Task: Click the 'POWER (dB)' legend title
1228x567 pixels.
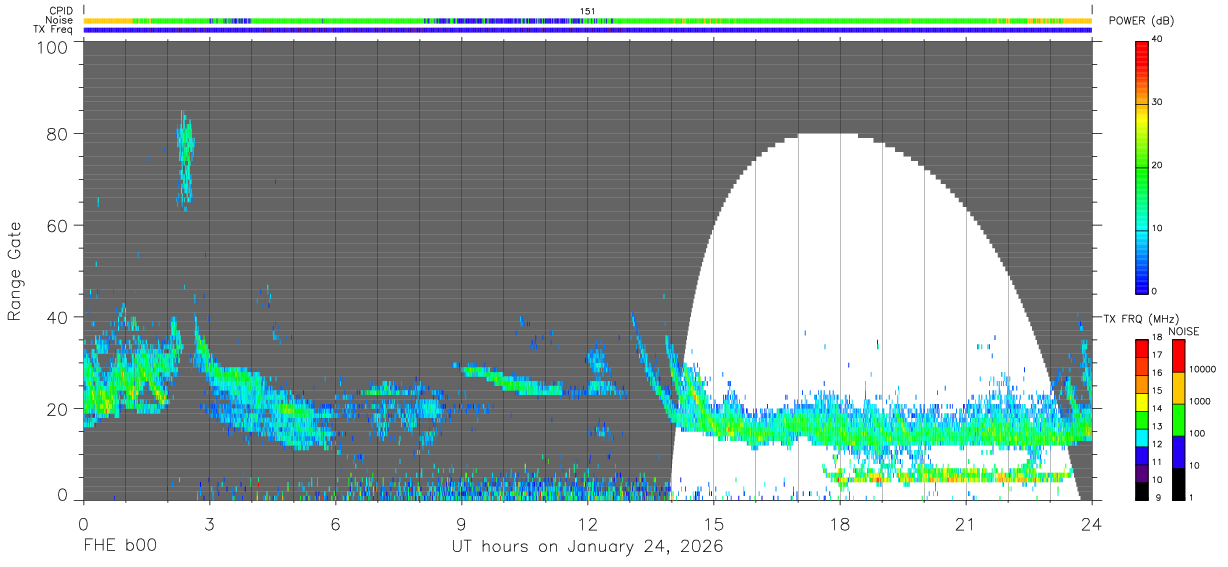Action: [1142, 21]
